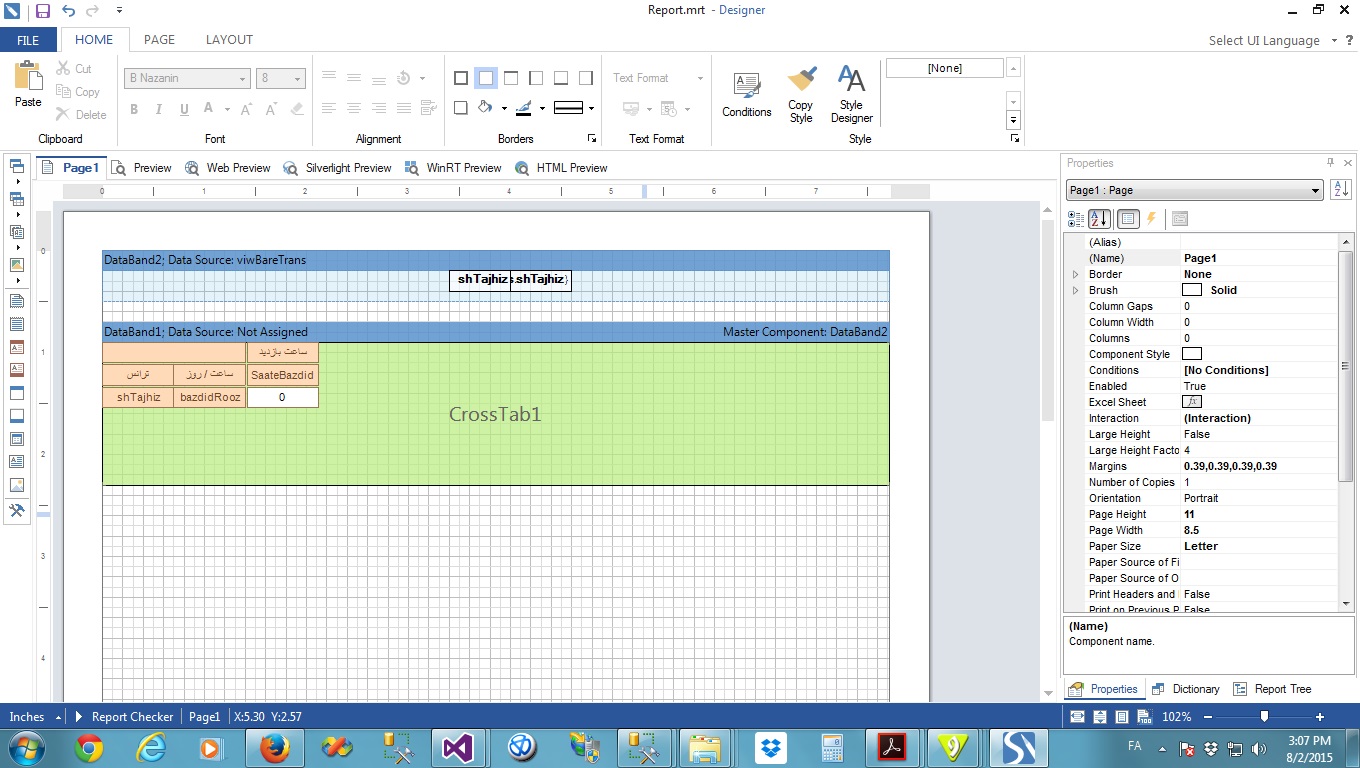The width and height of the screenshot is (1360, 768).
Task: Click the Web Preview tab button
Action: 227,168
